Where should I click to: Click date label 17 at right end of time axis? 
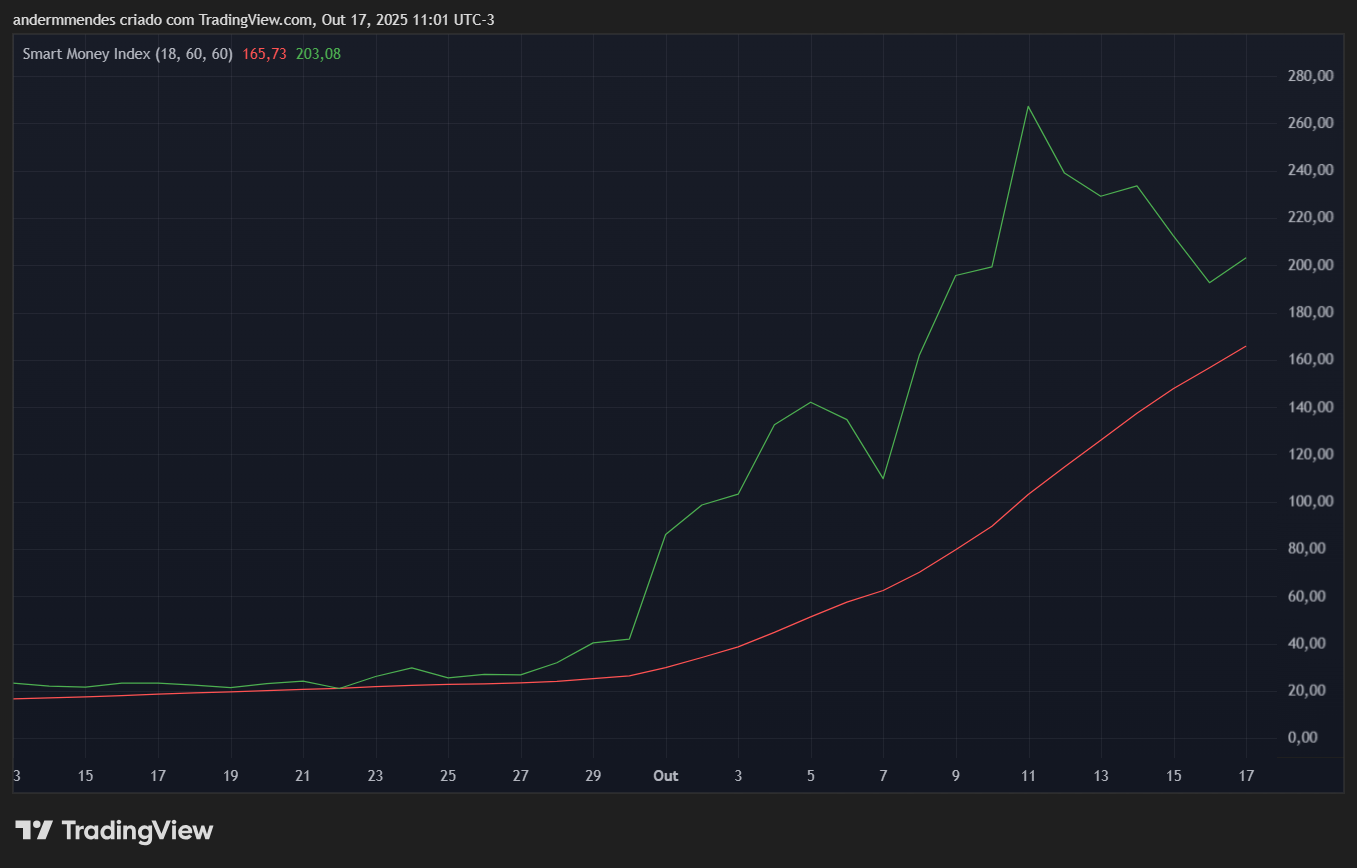click(x=1245, y=776)
